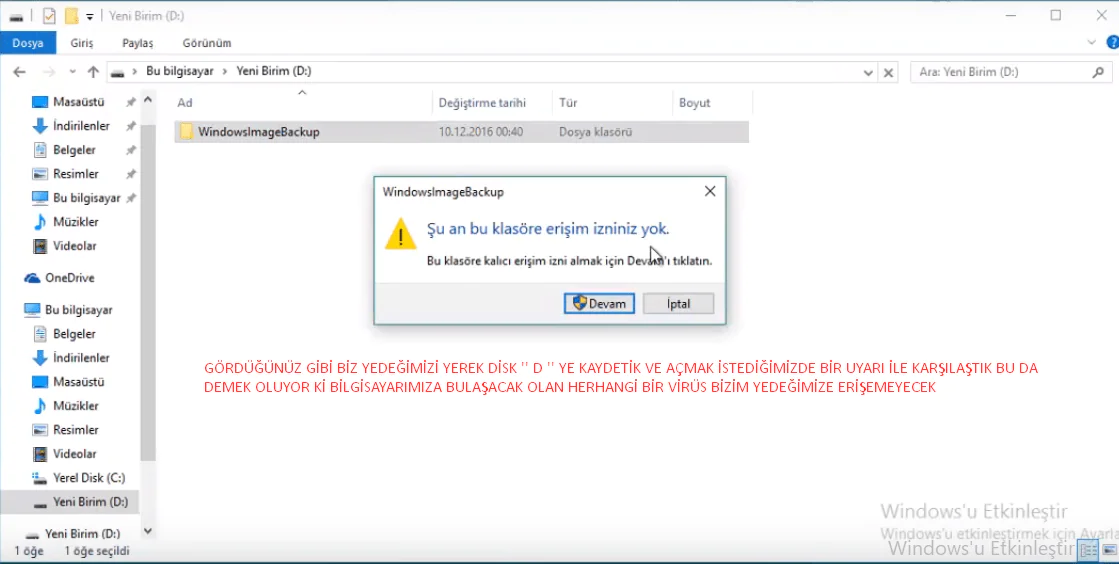
Task: Open the Dosya ribbon tab
Action: [28, 43]
